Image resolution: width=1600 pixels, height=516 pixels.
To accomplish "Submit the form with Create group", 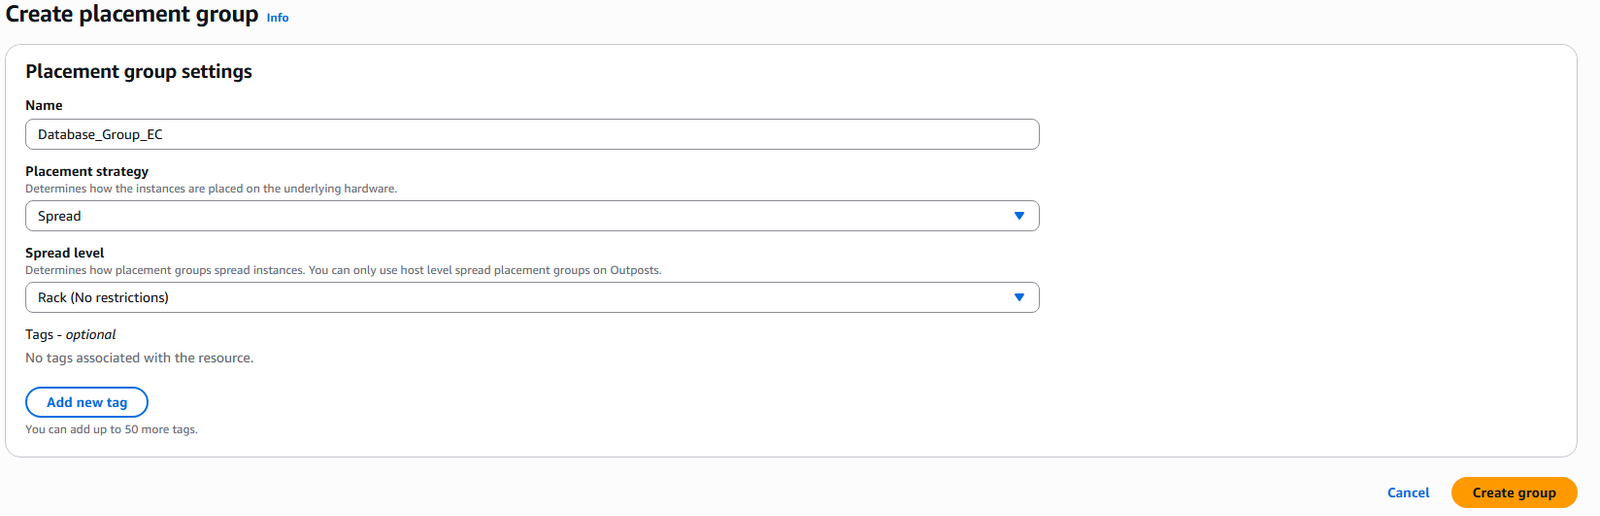I will (1514, 492).
